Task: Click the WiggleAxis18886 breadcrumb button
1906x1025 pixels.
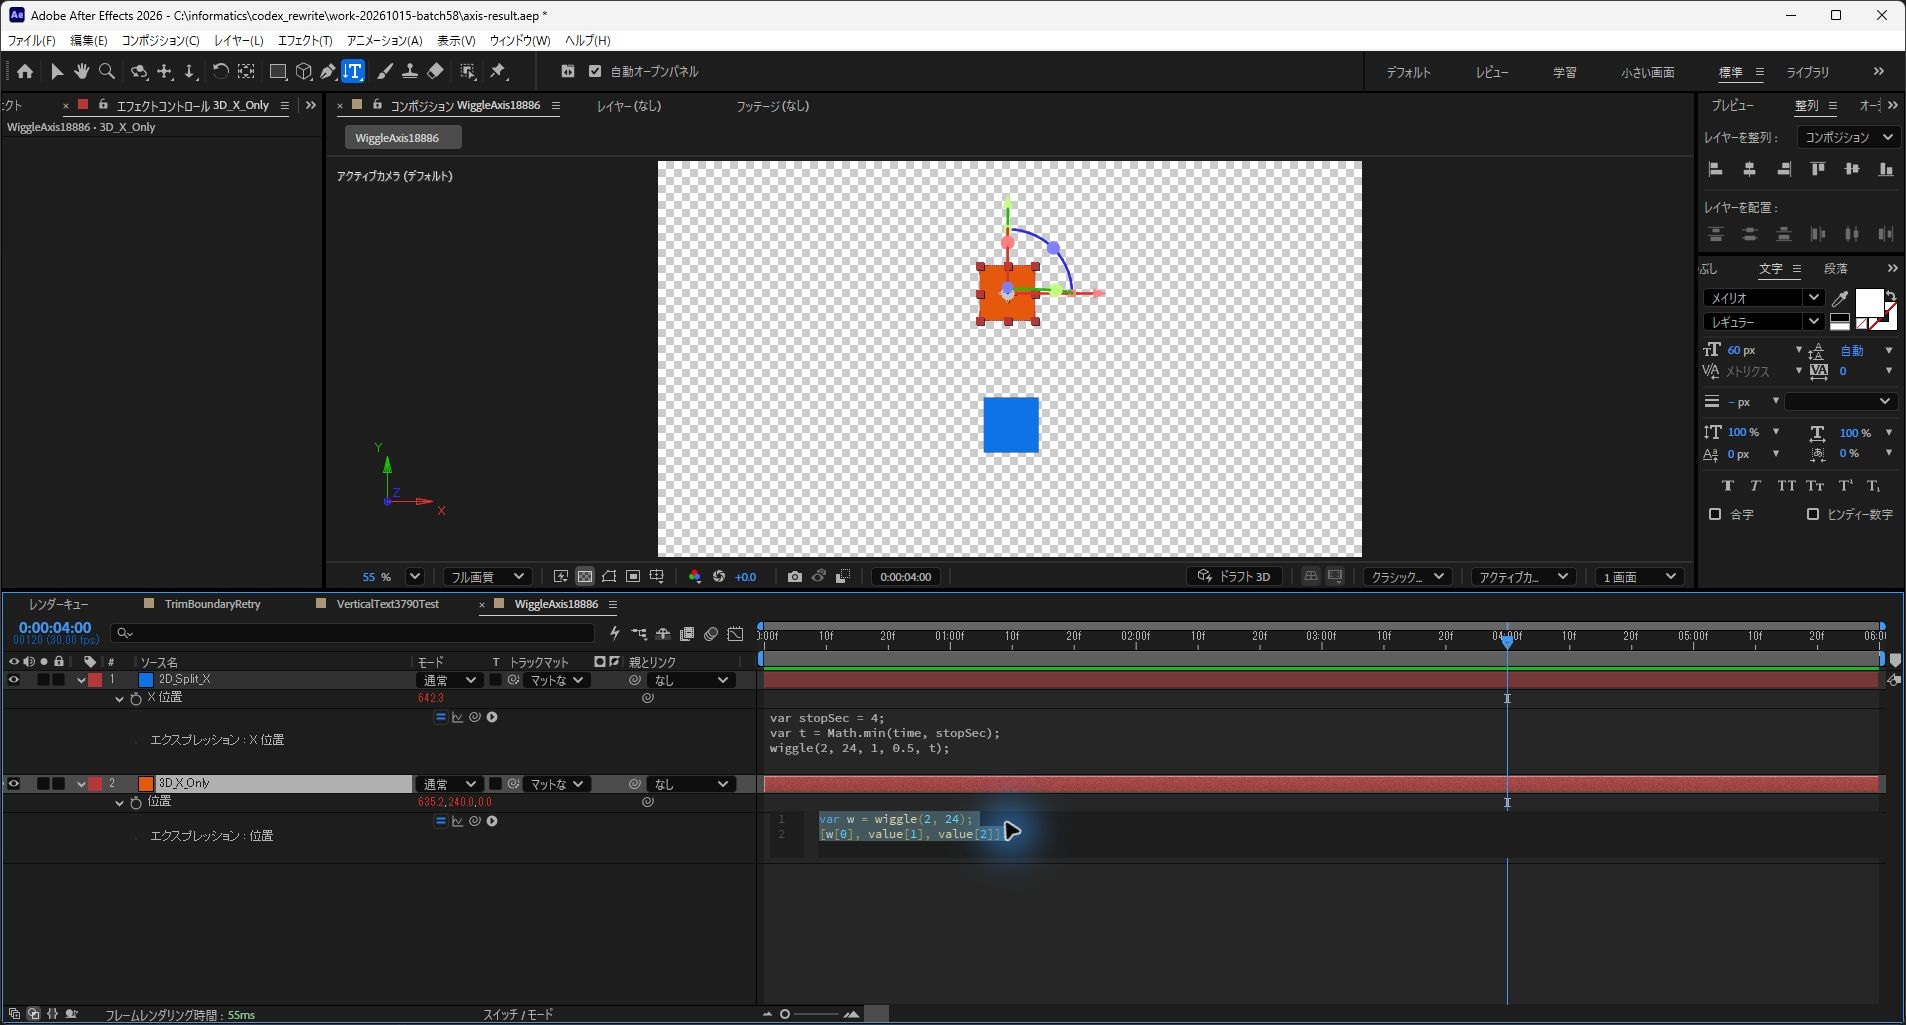Action: pyautogui.click(x=403, y=138)
